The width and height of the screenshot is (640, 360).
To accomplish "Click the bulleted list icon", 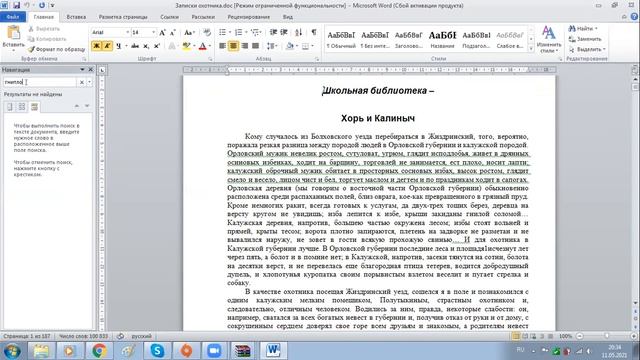I will click(222, 32).
